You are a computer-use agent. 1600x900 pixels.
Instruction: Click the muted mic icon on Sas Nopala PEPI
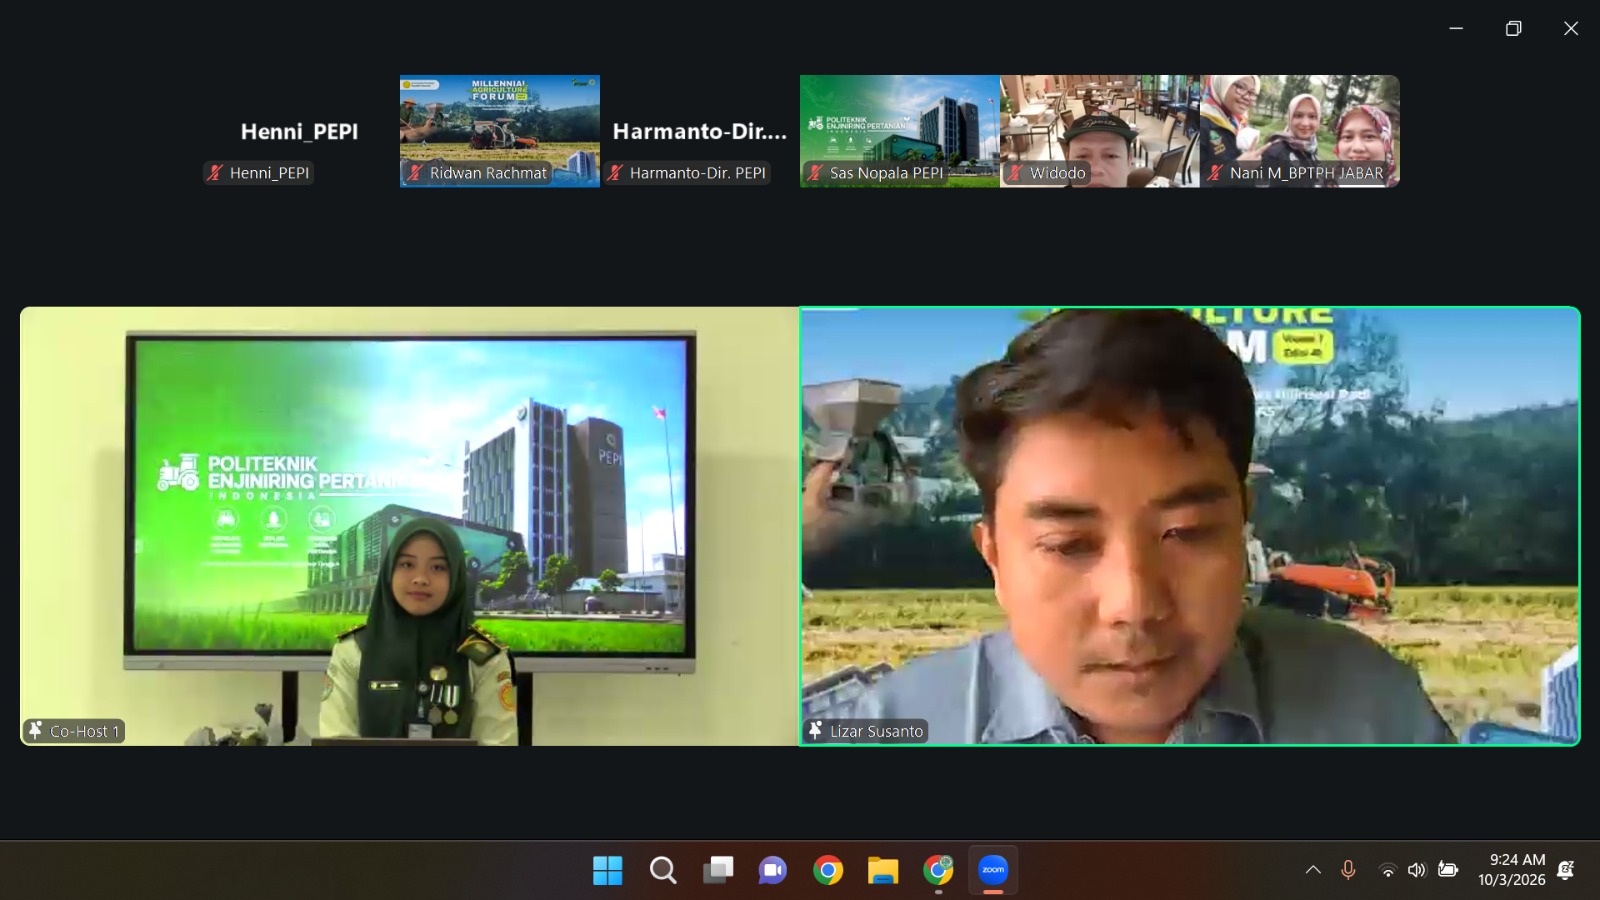815,173
